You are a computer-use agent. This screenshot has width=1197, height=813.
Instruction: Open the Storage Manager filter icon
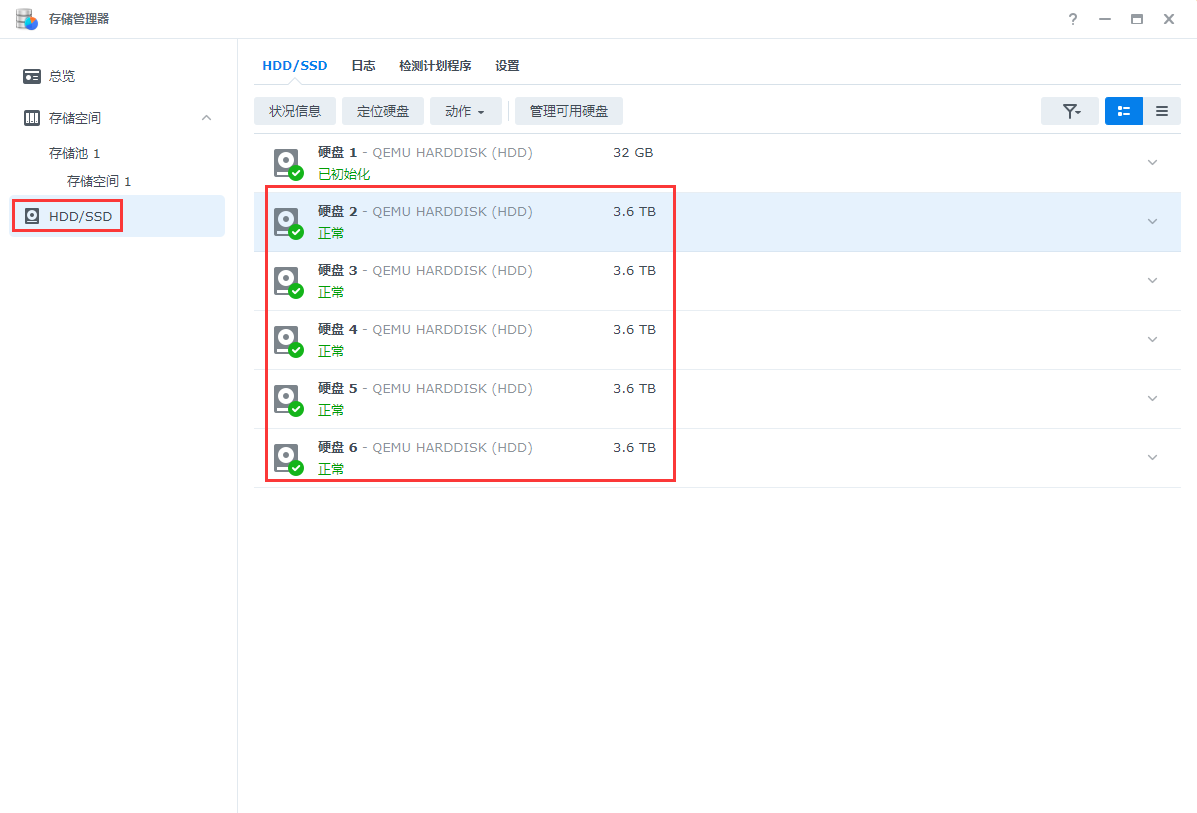(1069, 111)
